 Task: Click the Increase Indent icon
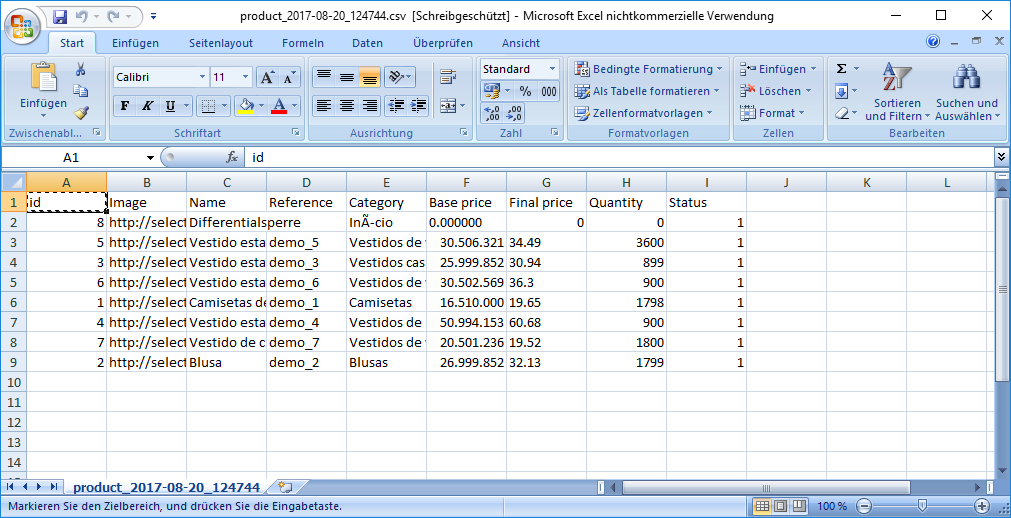[x=418, y=106]
